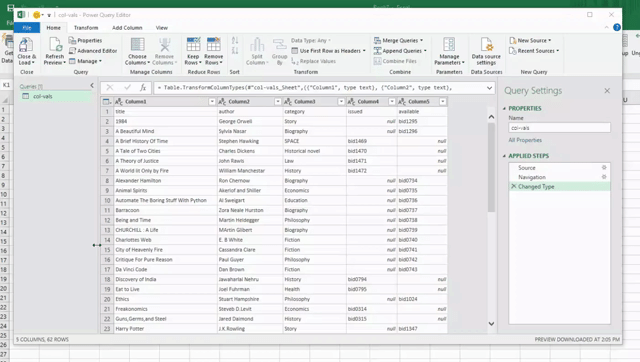The width and height of the screenshot is (640, 362).
Task: Click Replace Values
Action: pos(313,61)
